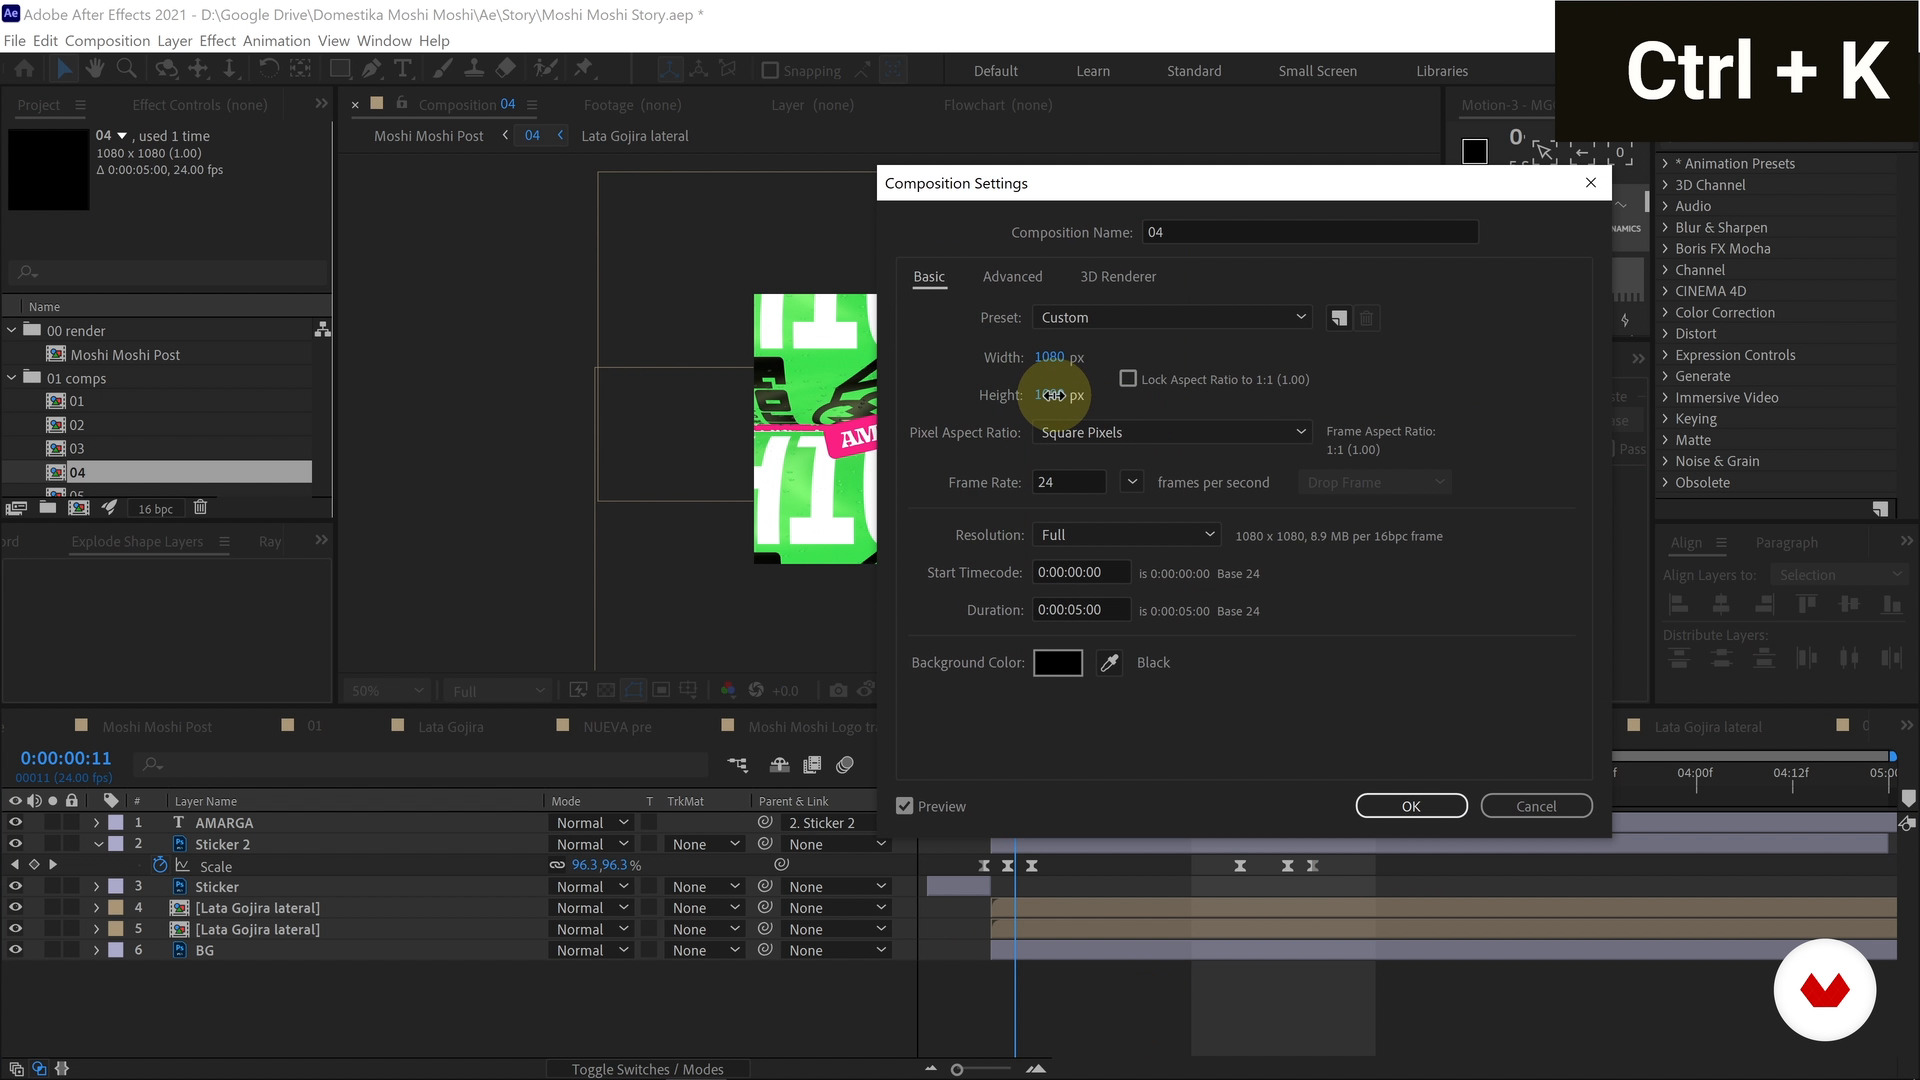Hide the BG layer
Screen dimensions: 1920x1080
15,950
